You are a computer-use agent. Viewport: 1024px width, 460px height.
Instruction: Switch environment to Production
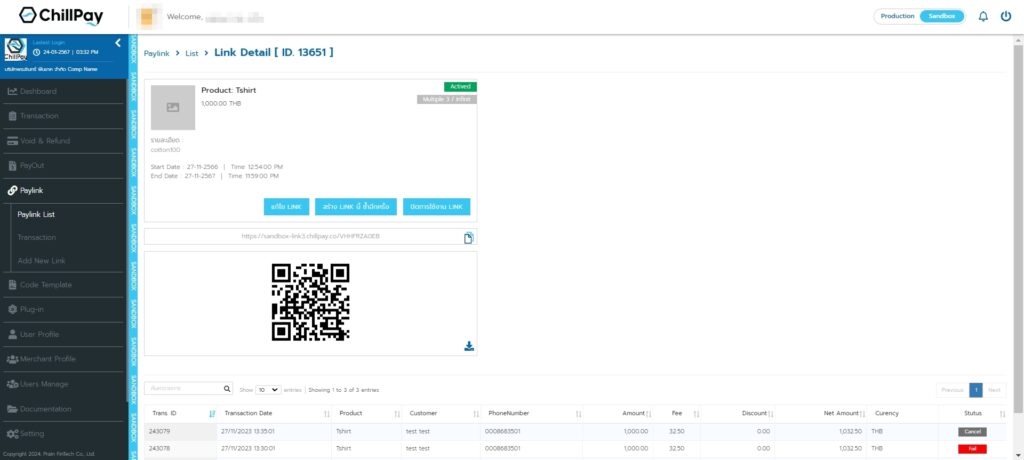coord(897,17)
